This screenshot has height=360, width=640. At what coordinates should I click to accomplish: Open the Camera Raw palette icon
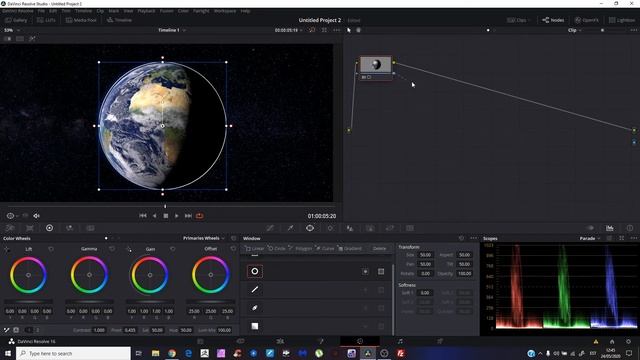point(10,228)
